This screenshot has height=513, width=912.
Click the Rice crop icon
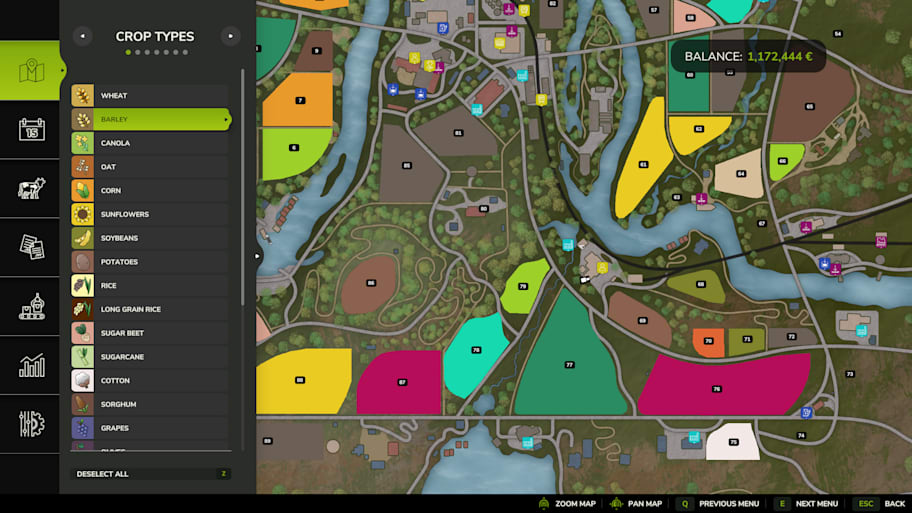click(83, 286)
